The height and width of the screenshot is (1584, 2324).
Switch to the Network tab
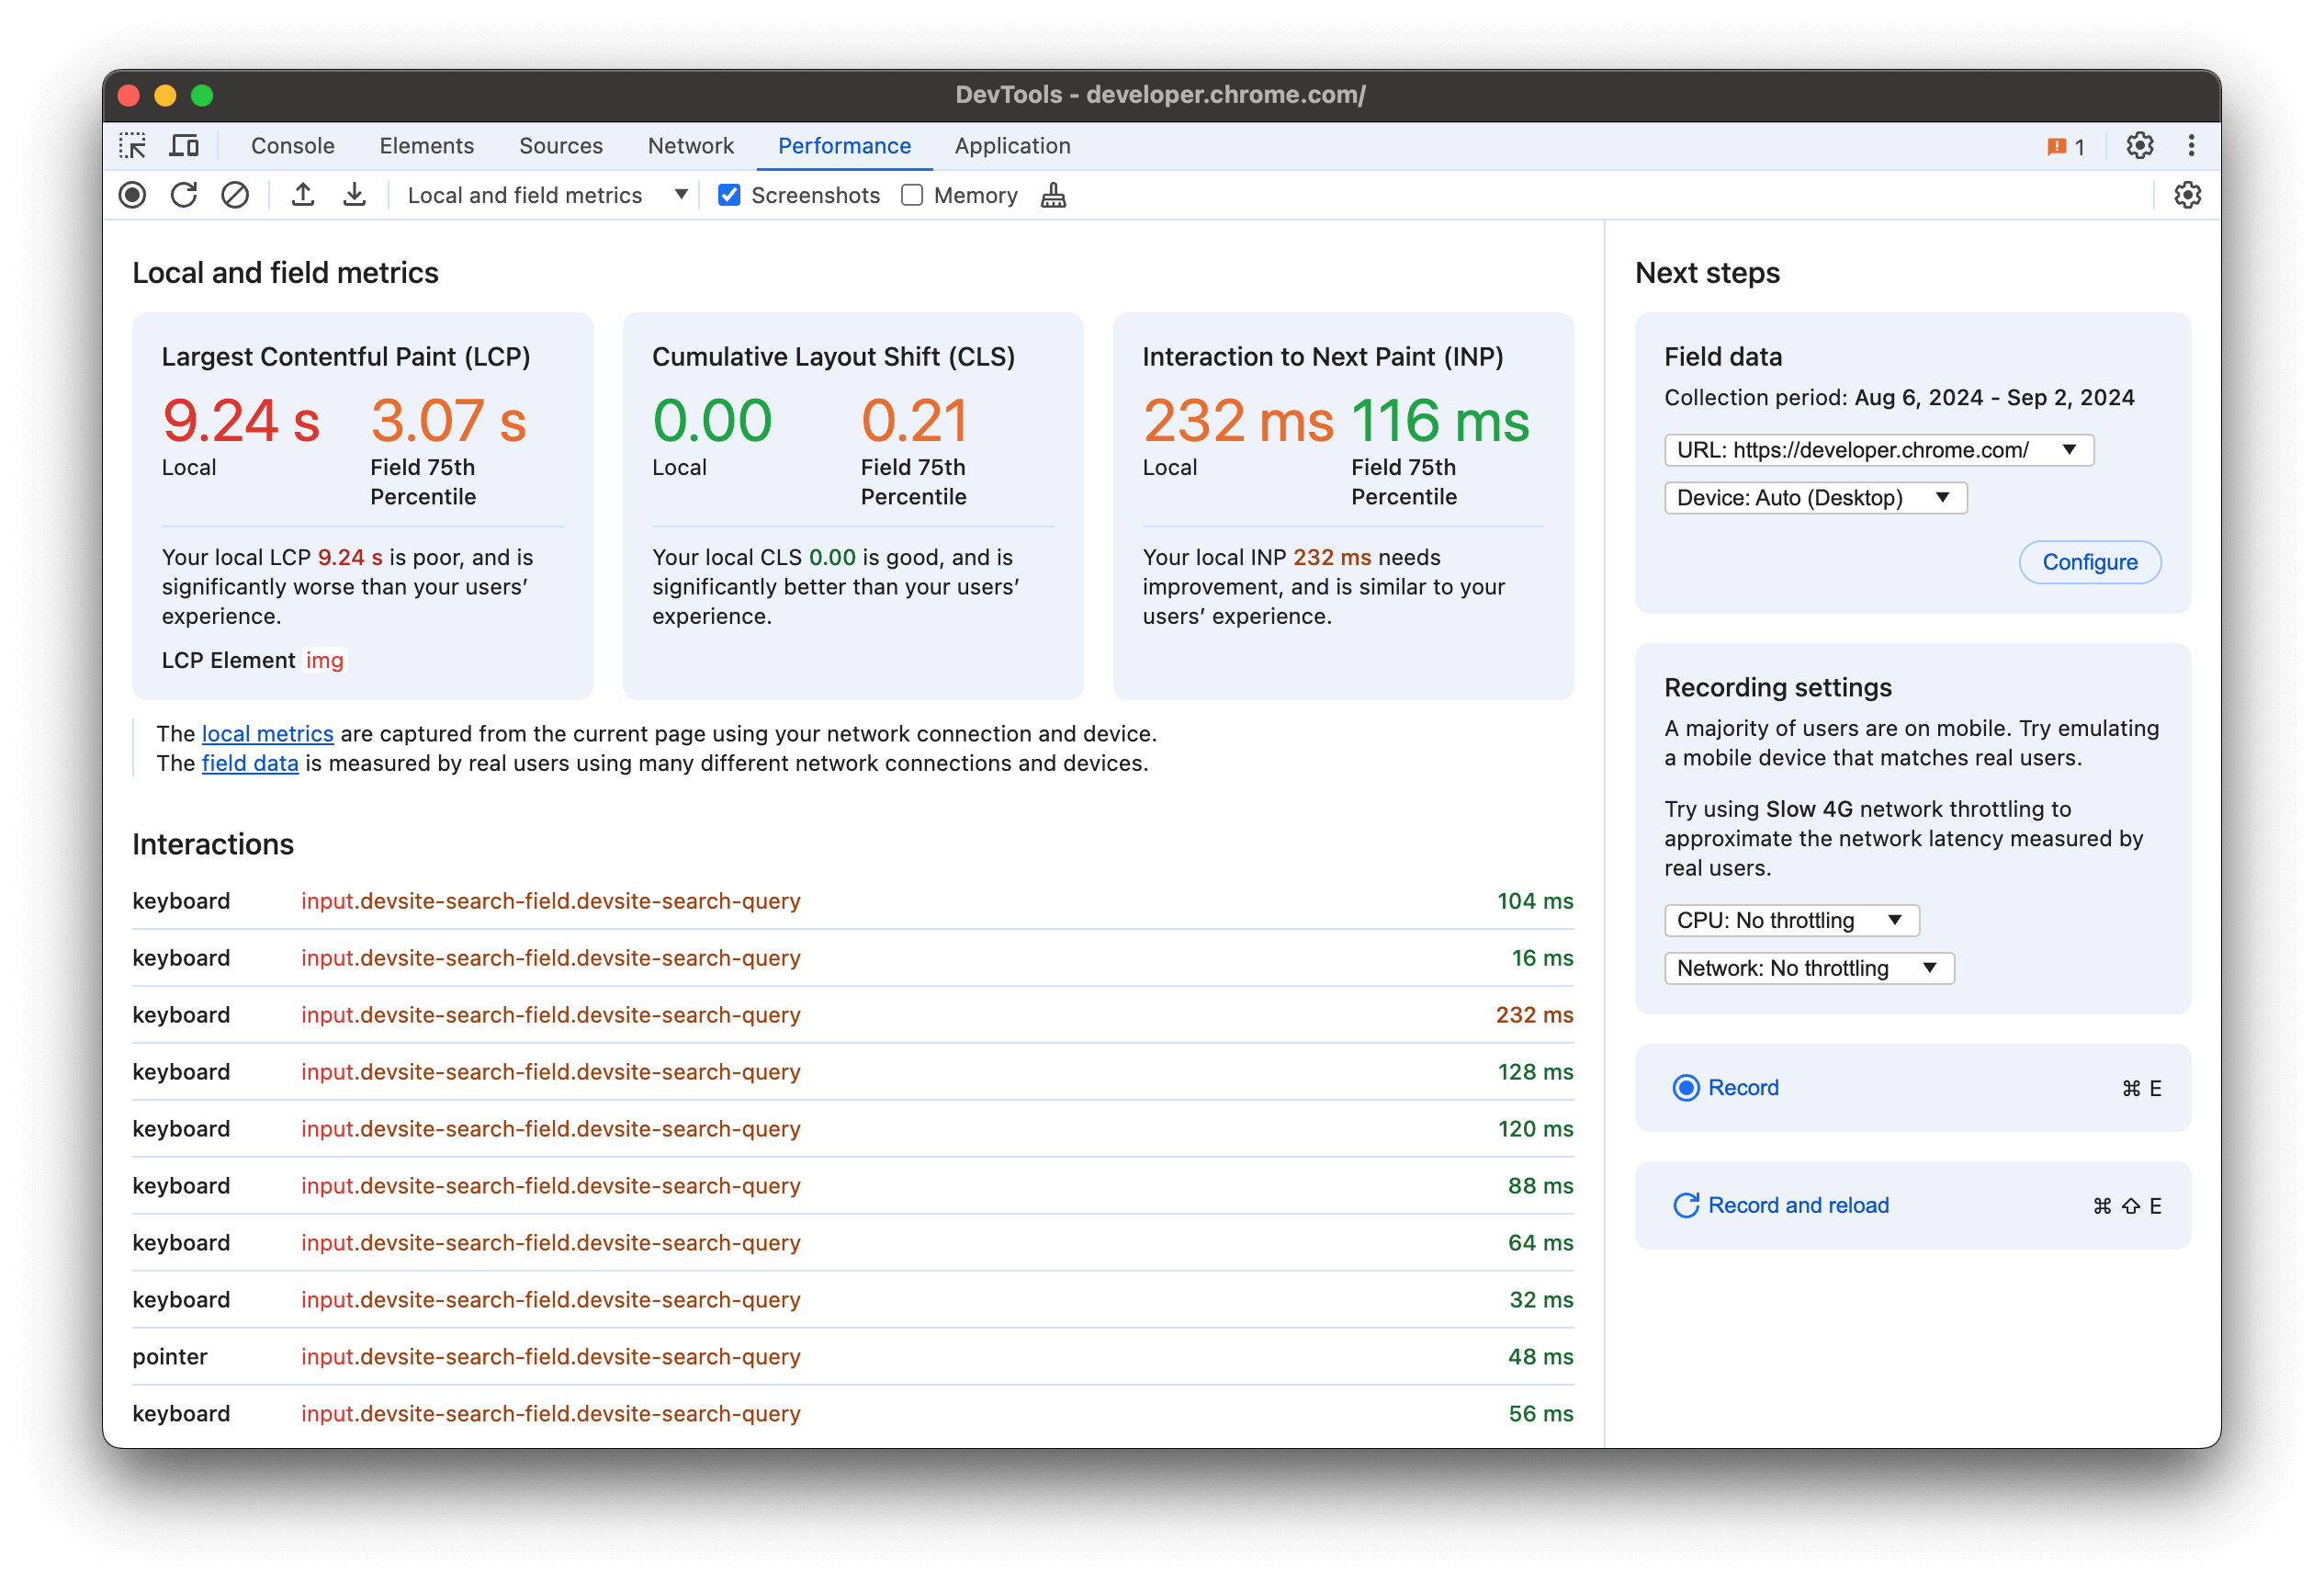[x=689, y=145]
